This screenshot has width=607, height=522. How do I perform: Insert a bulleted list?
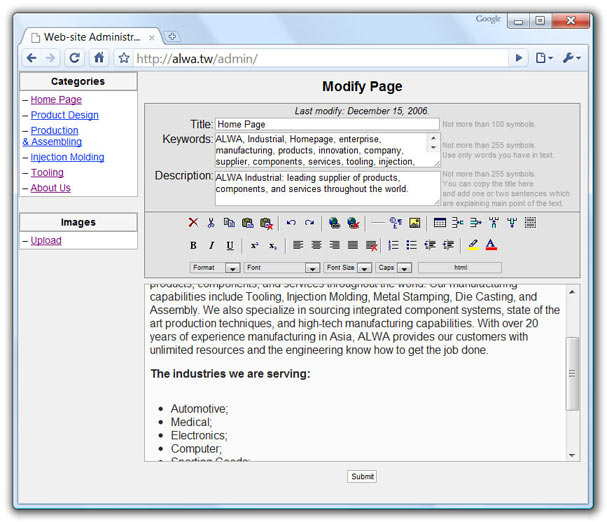pyautogui.click(x=412, y=245)
